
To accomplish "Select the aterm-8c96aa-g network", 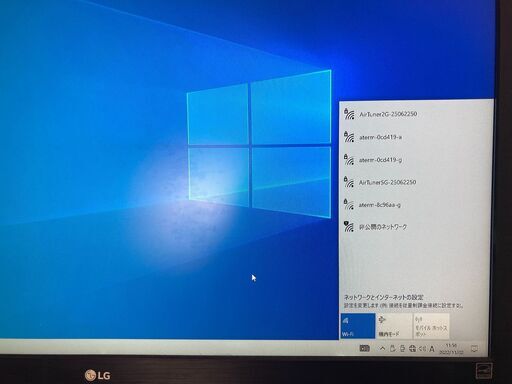I will point(416,205).
